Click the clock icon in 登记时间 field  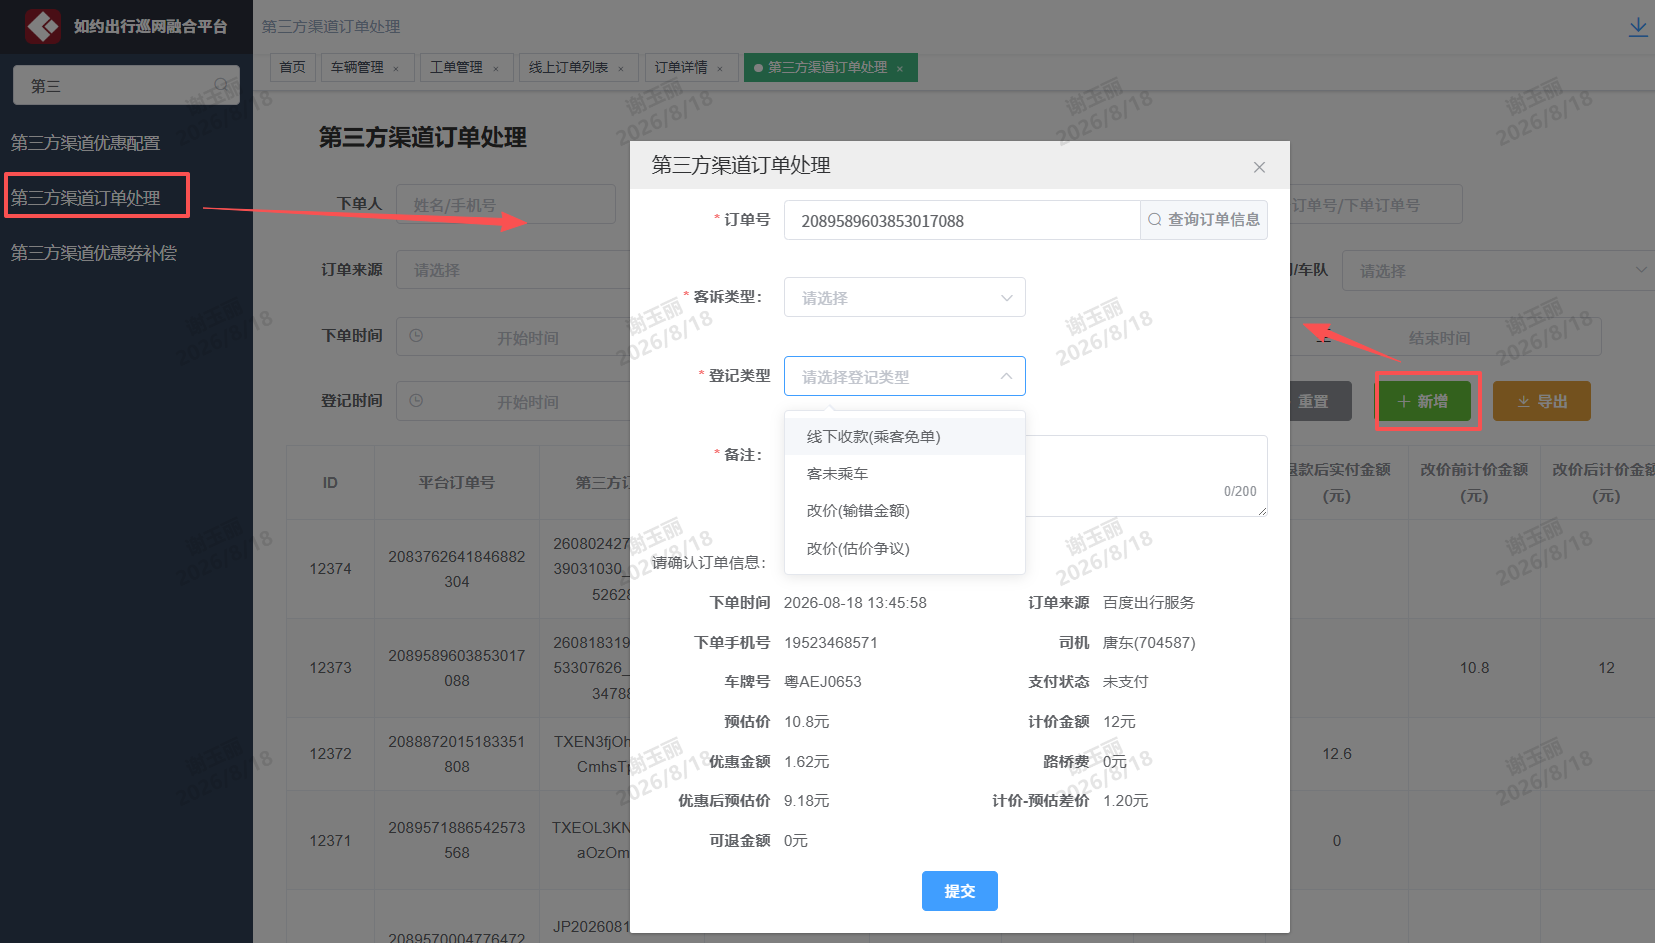pos(416,400)
